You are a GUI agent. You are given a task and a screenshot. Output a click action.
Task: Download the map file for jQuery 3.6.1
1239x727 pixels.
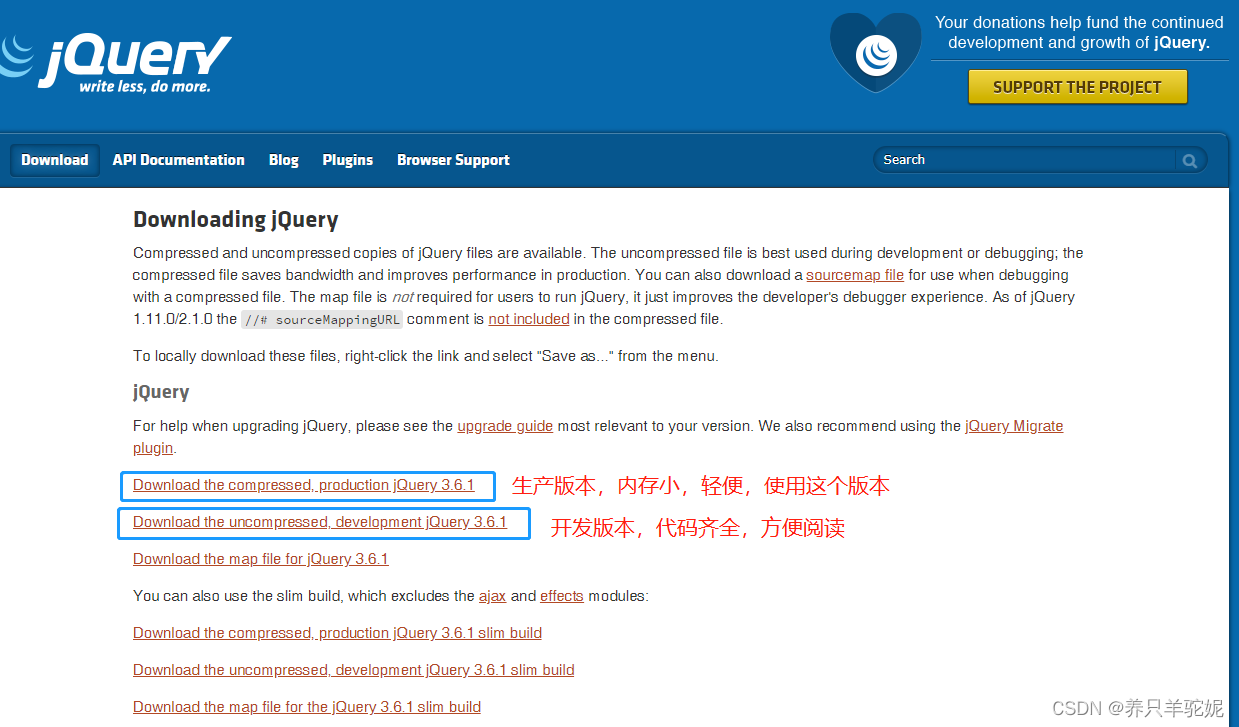[x=260, y=558]
